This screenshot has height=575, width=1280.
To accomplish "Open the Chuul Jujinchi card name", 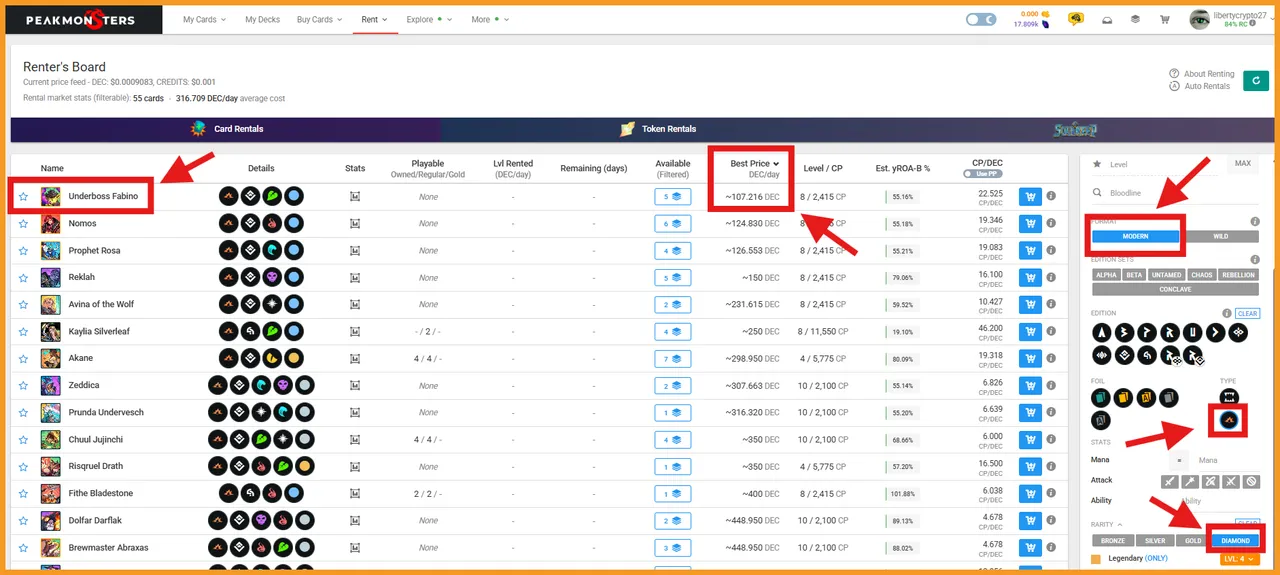I will click(x=97, y=439).
